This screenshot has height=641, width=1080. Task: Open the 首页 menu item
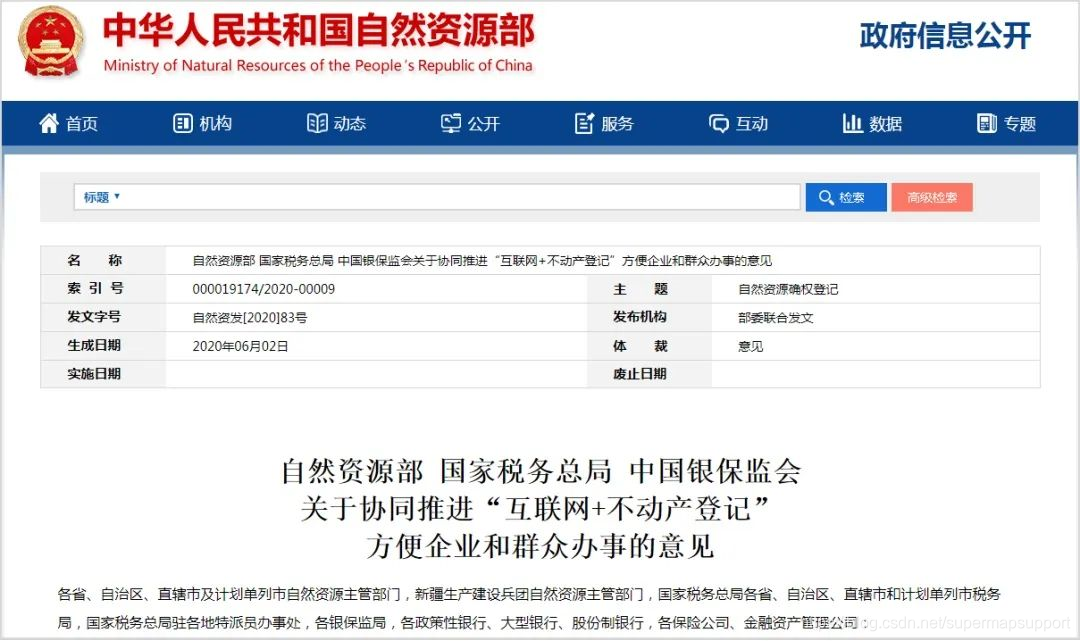coord(68,123)
